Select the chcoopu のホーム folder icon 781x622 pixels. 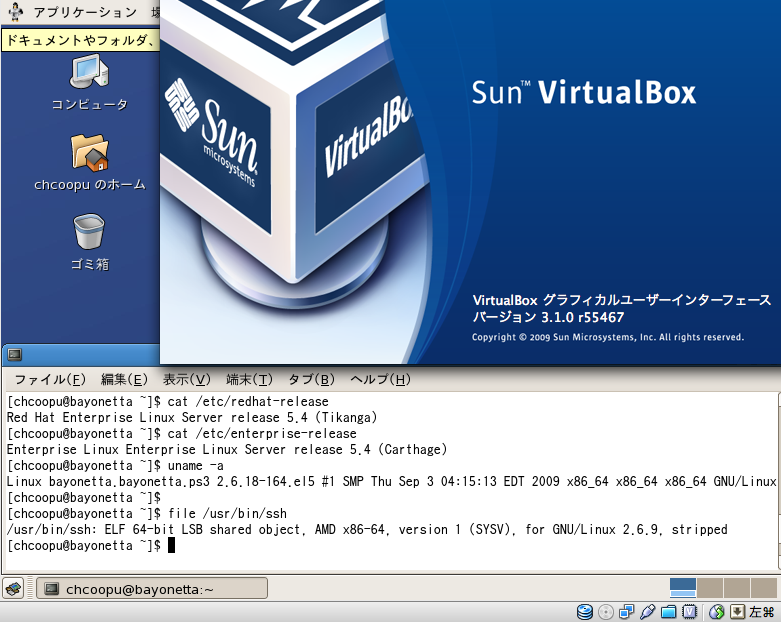pyautogui.click(x=90, y=162)
